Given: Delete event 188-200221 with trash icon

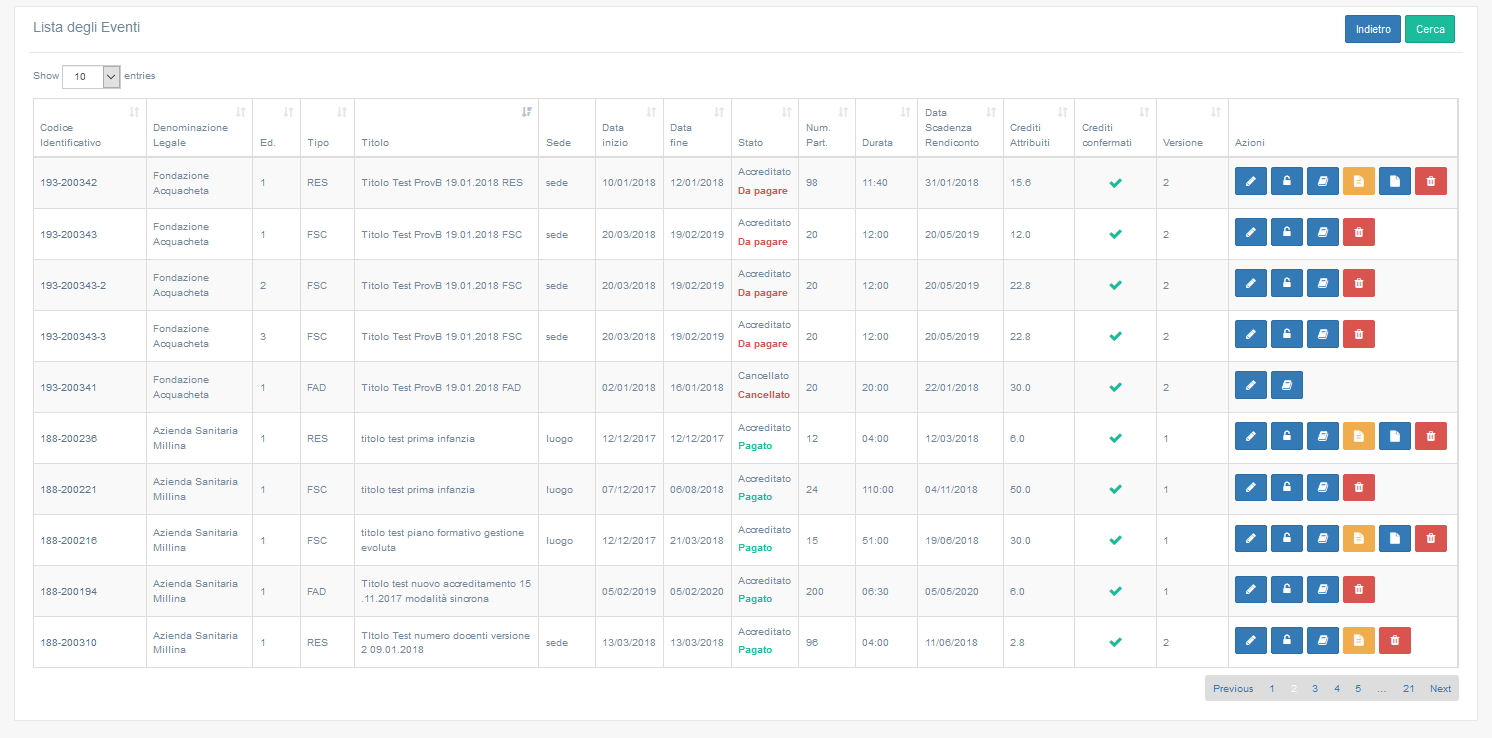Looking at the screenshot, I should (1359, 487).
